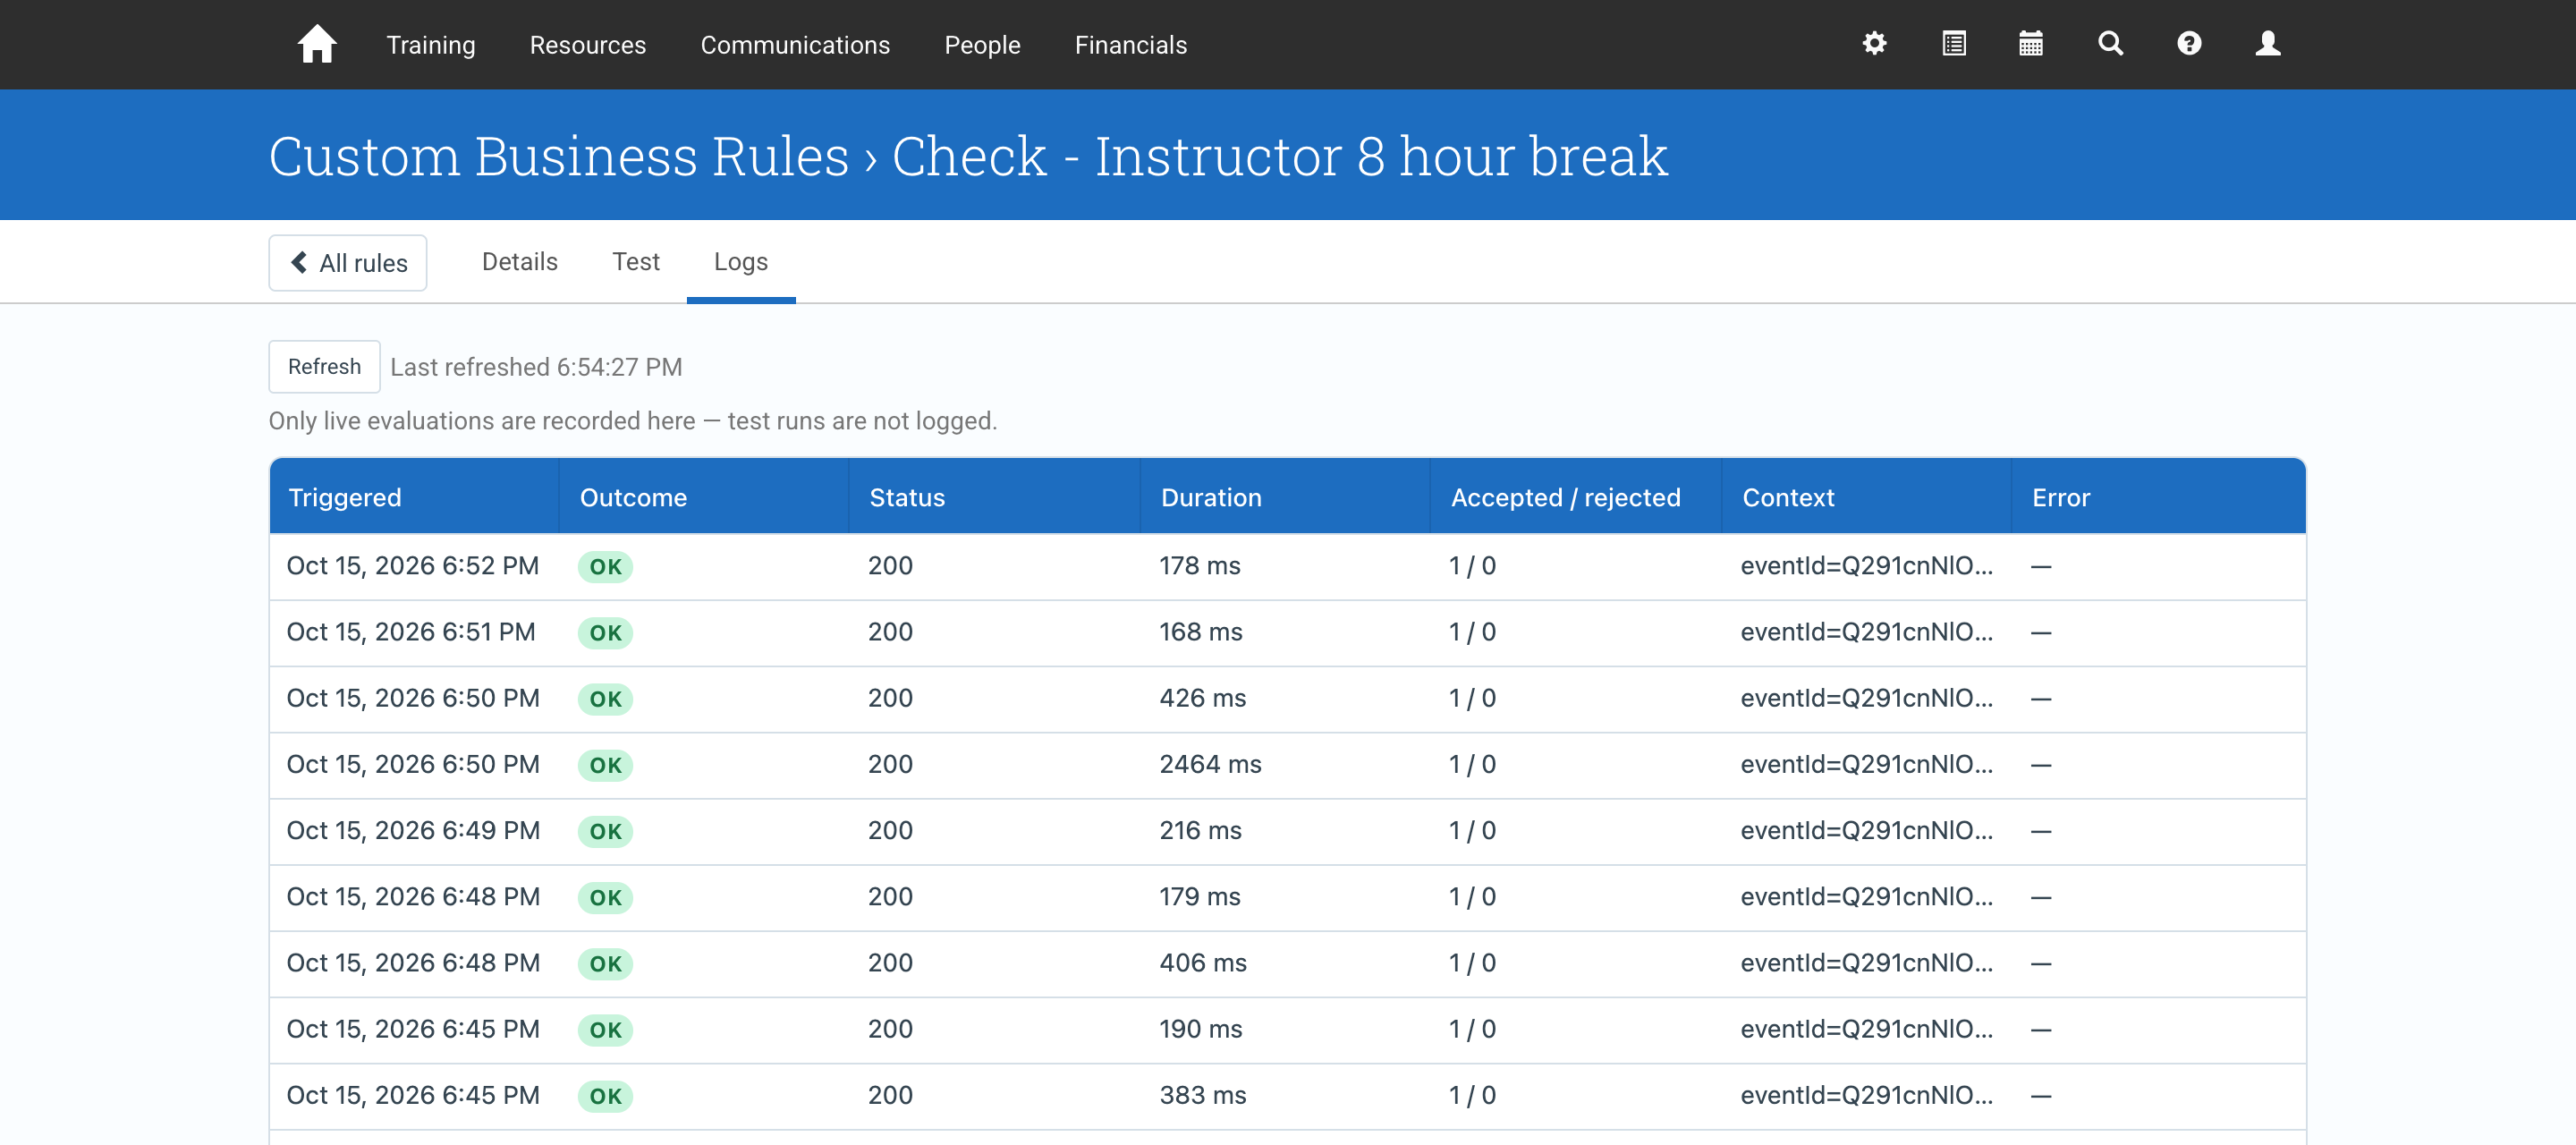
Task: Click the Refresh button
Action: [324, 366]
